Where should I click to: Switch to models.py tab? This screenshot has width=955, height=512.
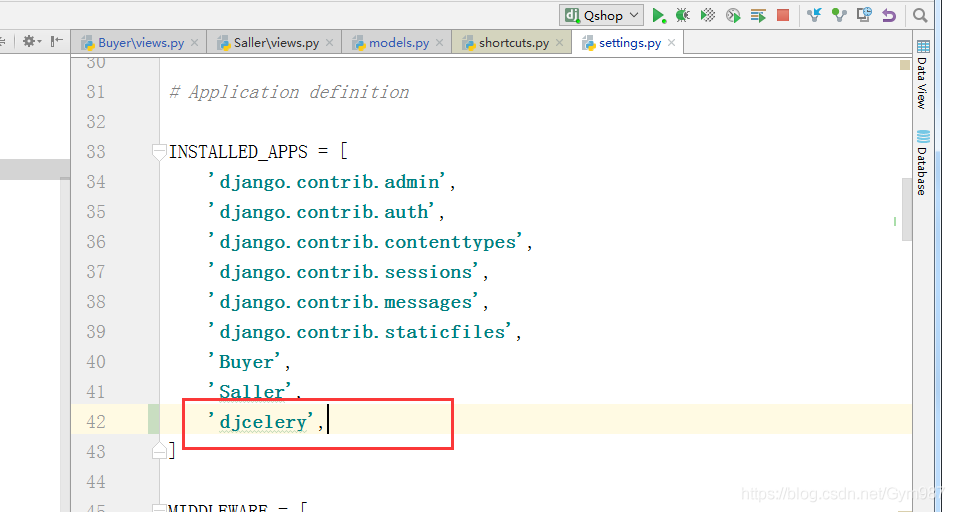tap(398, 43)
